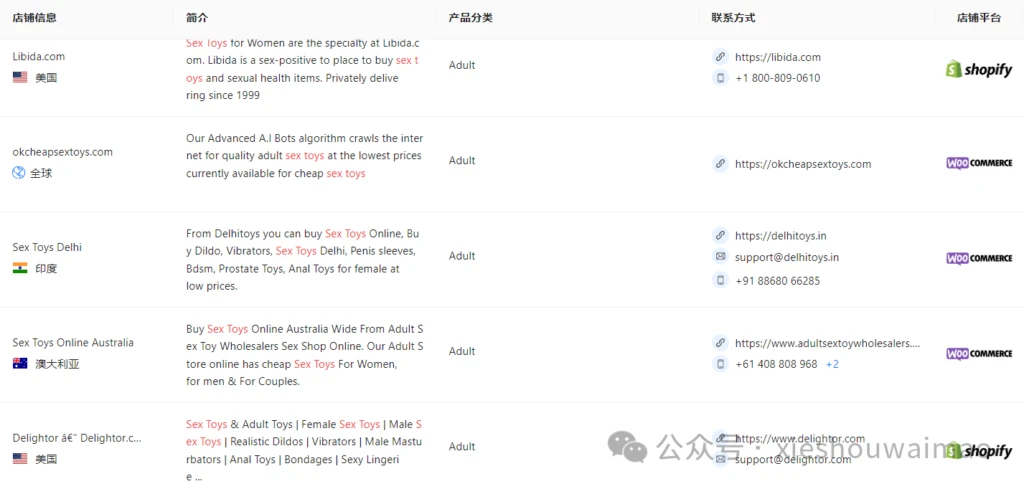
Task: Click the Shopify logo in Libida.com row
Action: (979, 69)
